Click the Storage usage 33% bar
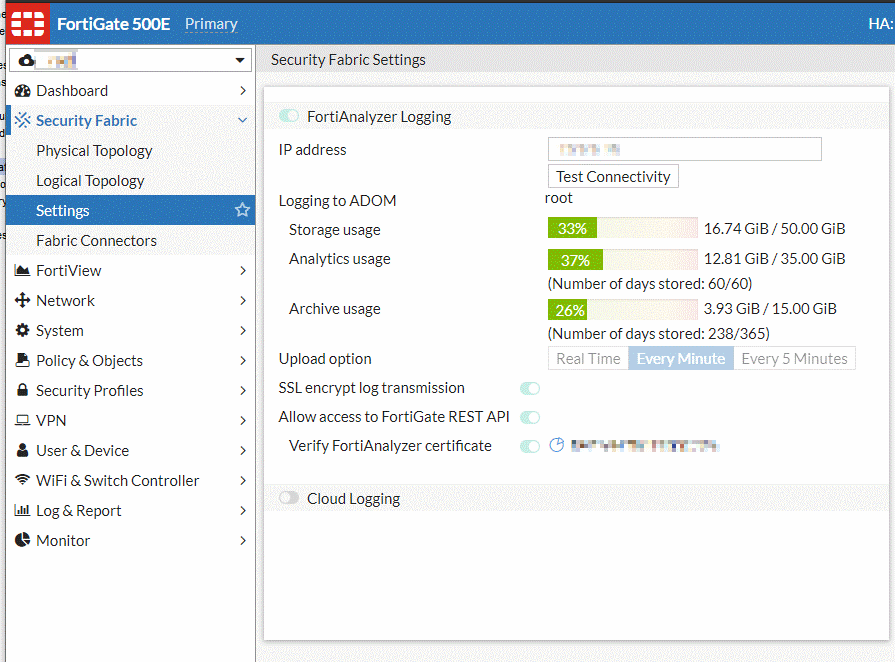This screenshot has width=895, height=662. click(x=622, y=228)
